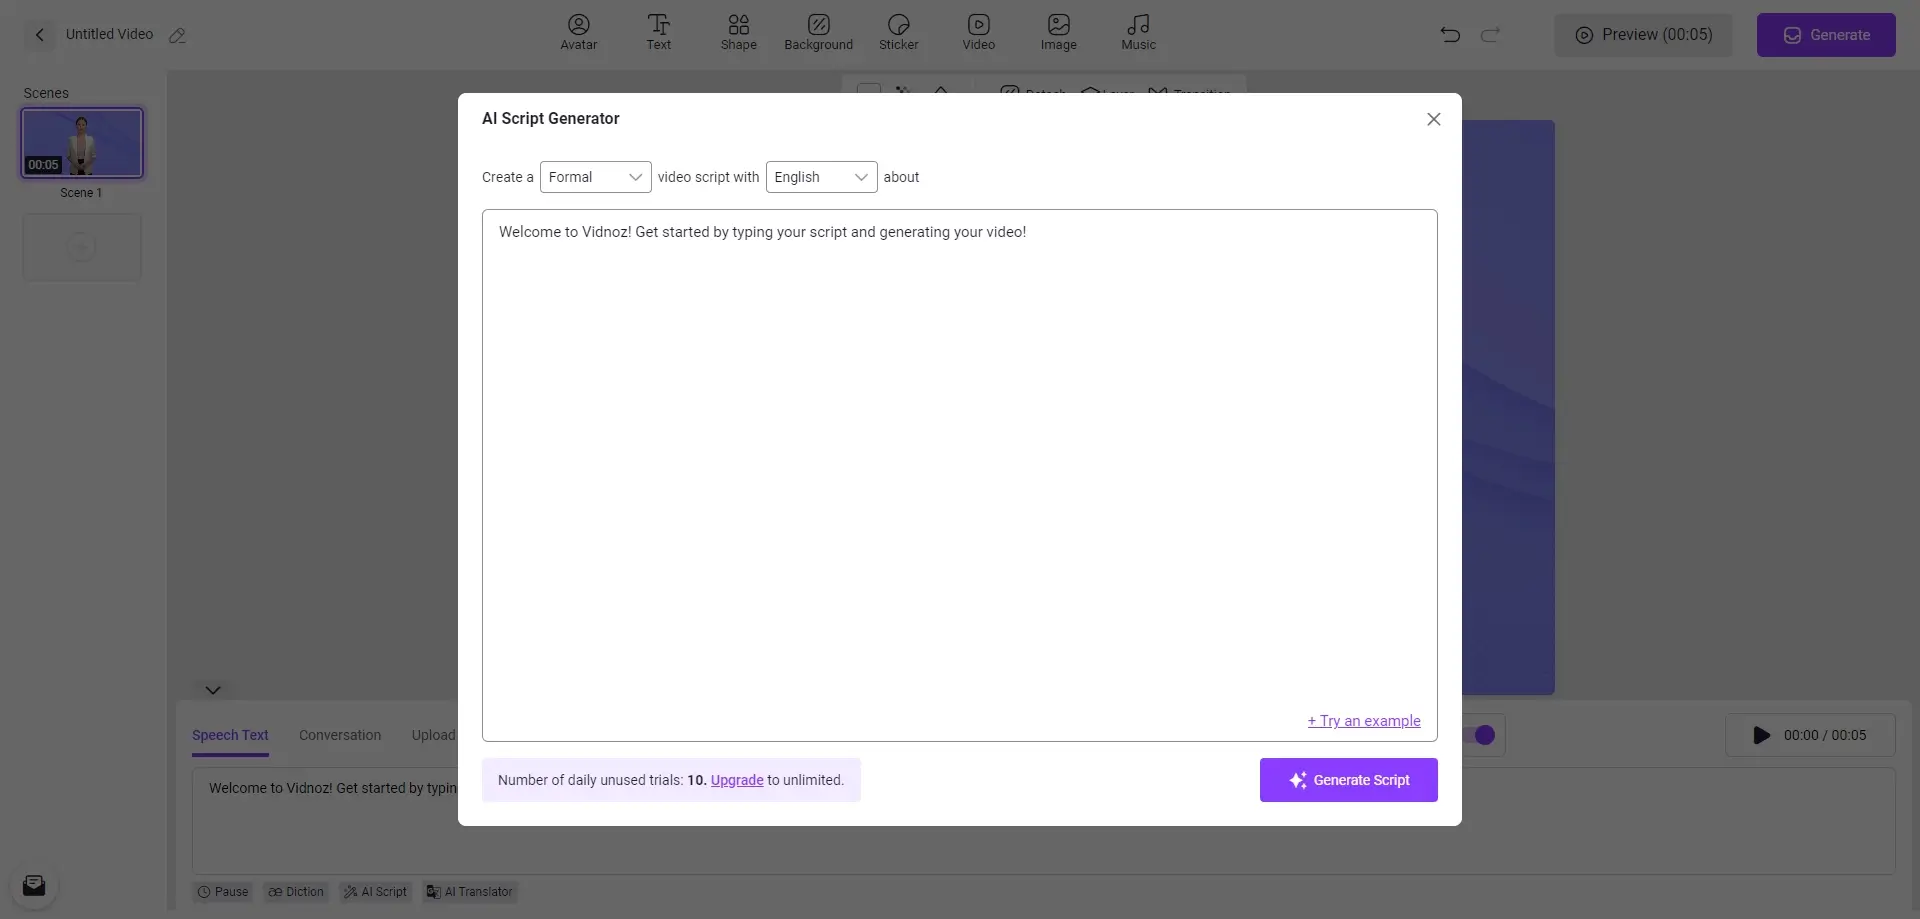Viewport: 1920px width, 919px height.
Task: Switch to the Conversation tab
Action: (339, 735)
